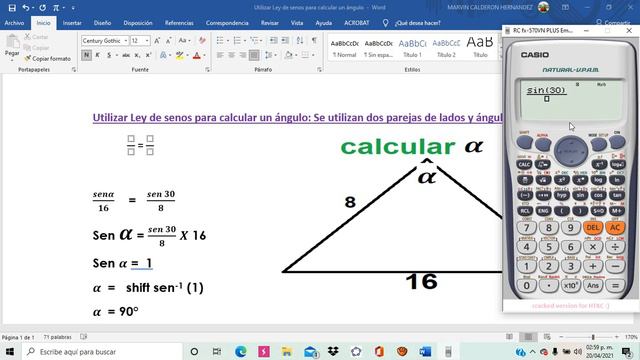Open Microsoft Edge from taskbar
Screen dimensions: 640x360
click(x=240, y=352)
